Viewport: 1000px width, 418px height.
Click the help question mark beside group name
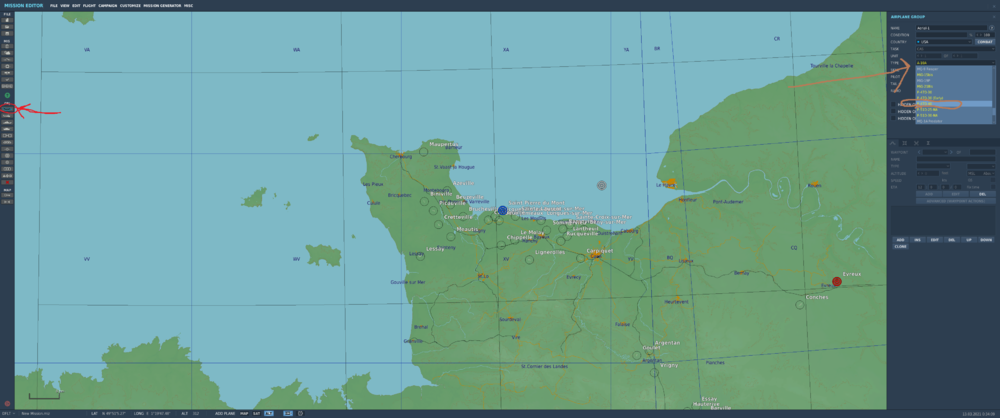[x=991, y=28]
